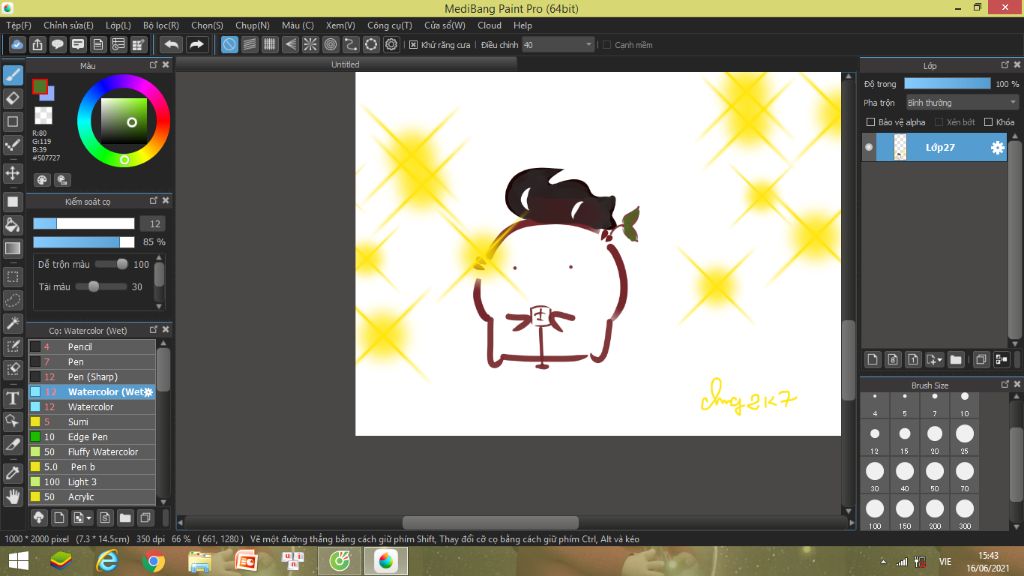Select the Eyedropper tool
The height and width of the screenshot is (576, 1024).
tap(12, 473)
